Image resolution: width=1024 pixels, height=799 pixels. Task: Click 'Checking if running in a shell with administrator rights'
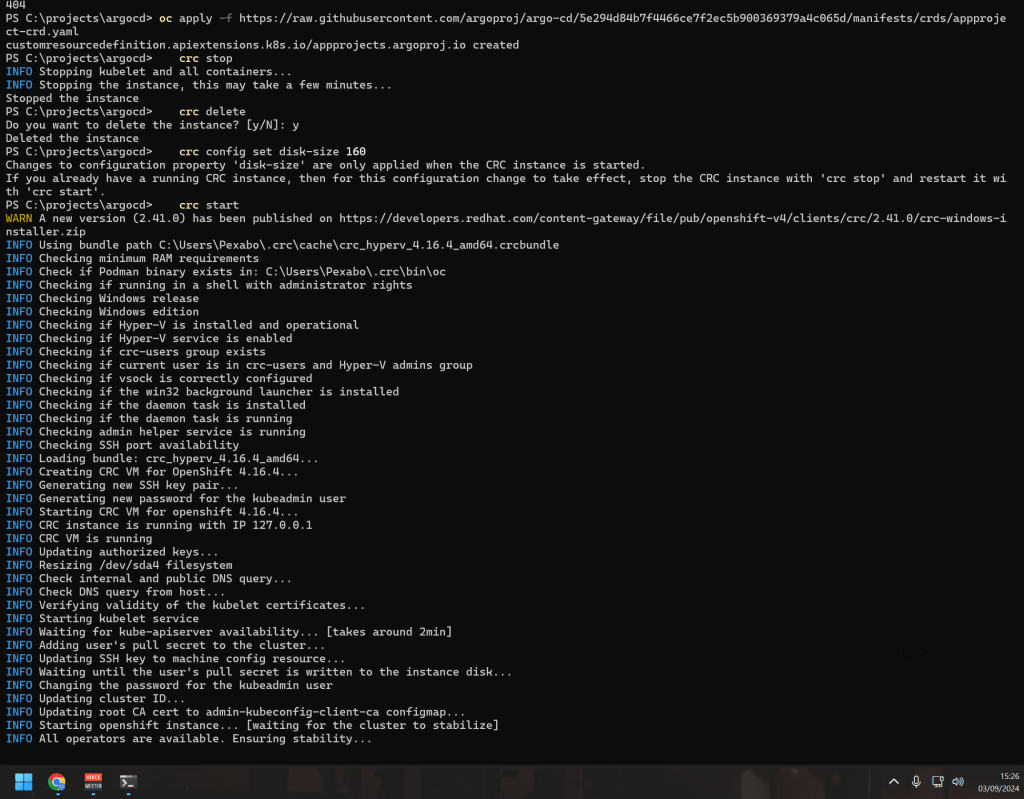pos(209,285)
